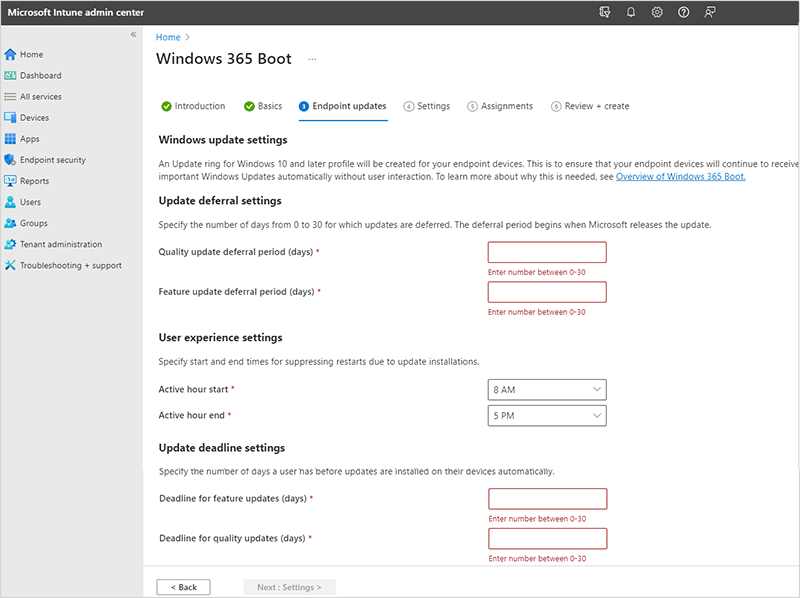This screenshot has width=800, height=598.
Task: Click the green check icon for Introduction
Action: point(166,106)
